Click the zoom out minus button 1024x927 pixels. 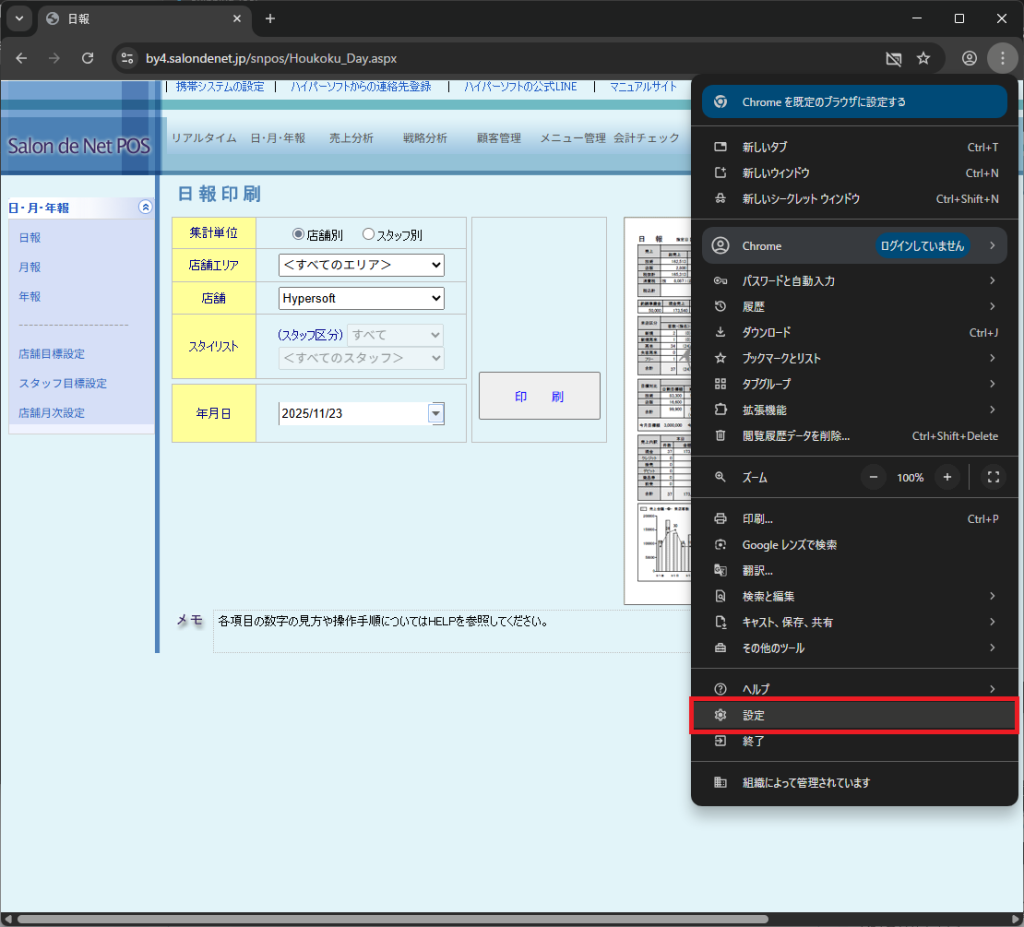pos(873,477)
